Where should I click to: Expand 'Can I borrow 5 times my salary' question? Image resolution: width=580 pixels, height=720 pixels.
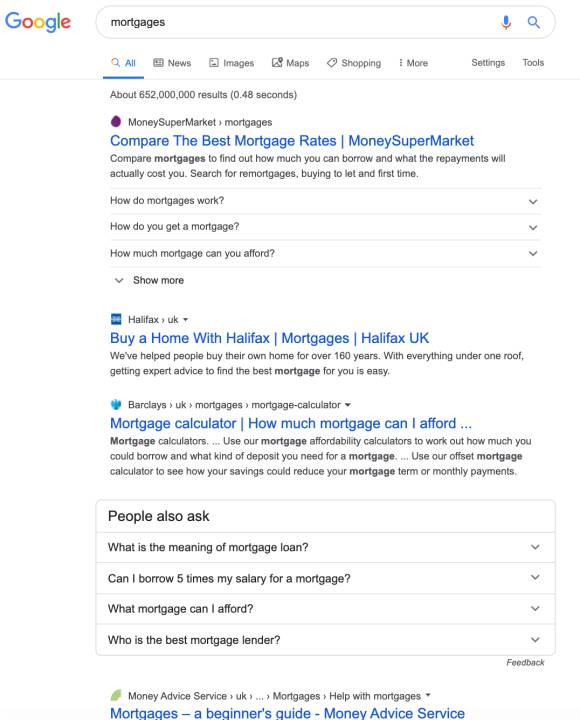pos(326,578)
